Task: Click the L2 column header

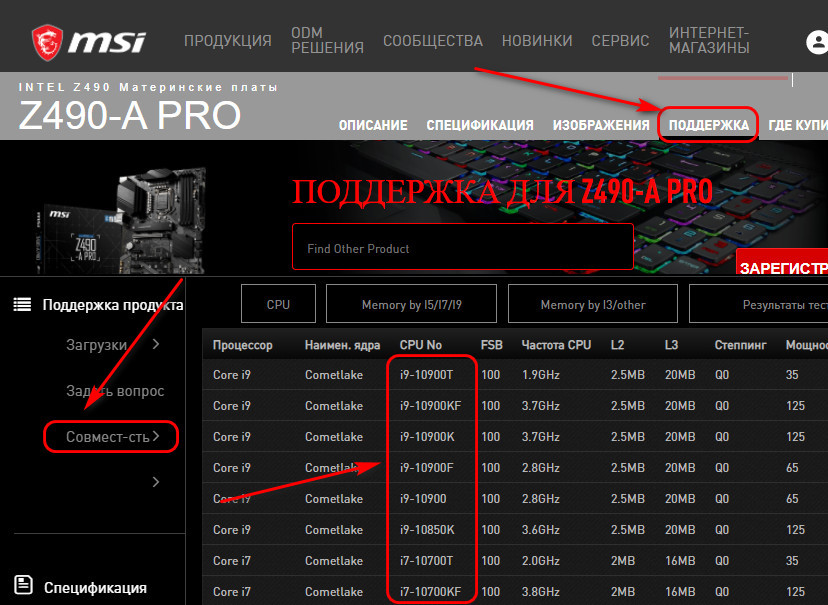Action: pyautogui.click(x=617, y=345)
